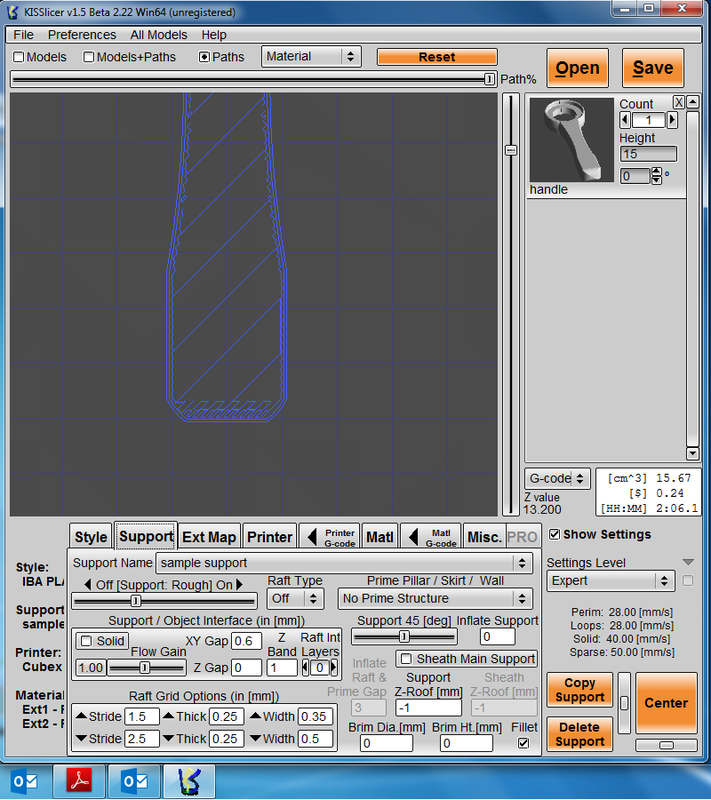Uncheck the Fillet checkbox
Screen dimensions: 711x800
[x=523, y=743]
